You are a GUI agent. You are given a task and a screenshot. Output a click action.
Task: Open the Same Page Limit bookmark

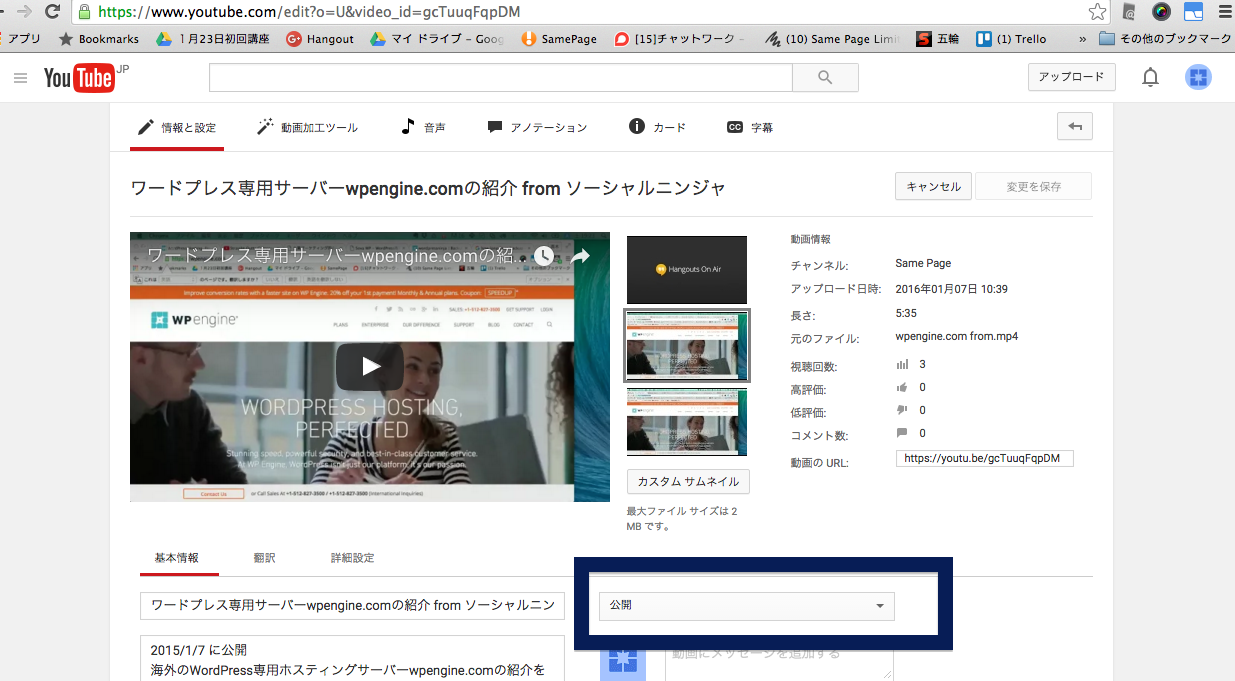(832, 39)
